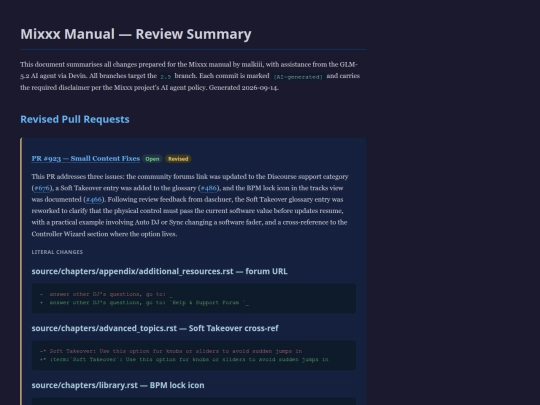Click the additional_resources.rst forum URL heading
The width and height of the screenshot is (540, 405).
(x=159, y=271)
